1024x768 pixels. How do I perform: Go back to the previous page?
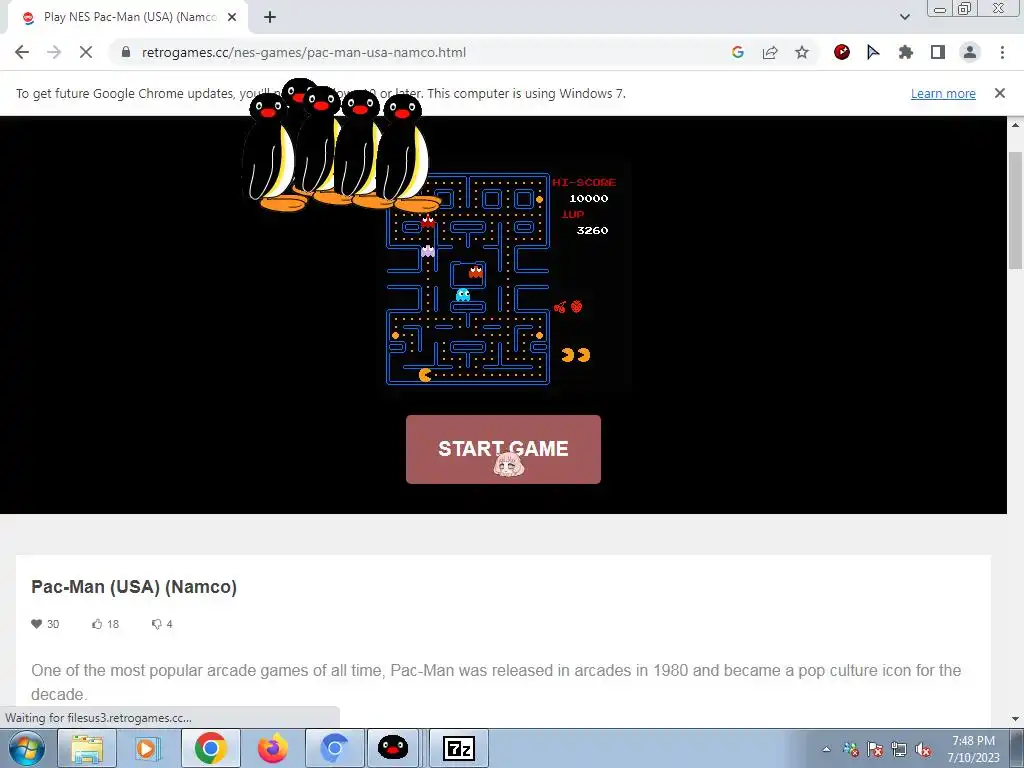tap(22, 52)
